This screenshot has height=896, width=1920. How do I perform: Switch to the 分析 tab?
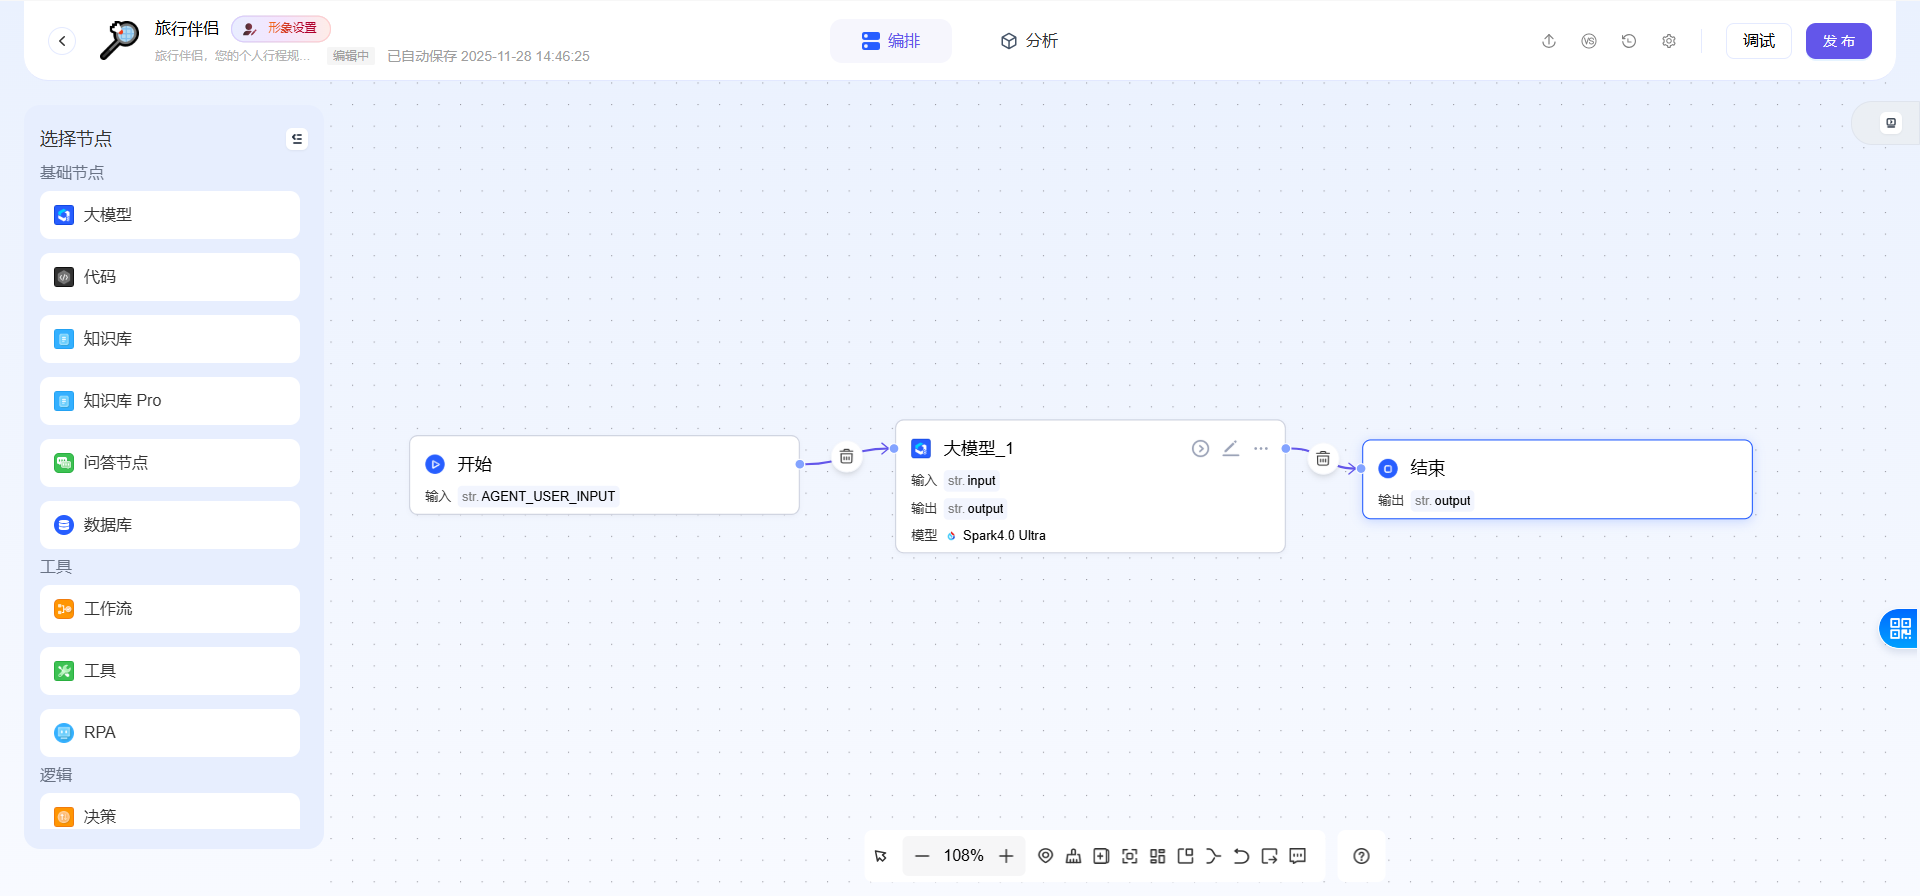click(x=1029, y=41)
